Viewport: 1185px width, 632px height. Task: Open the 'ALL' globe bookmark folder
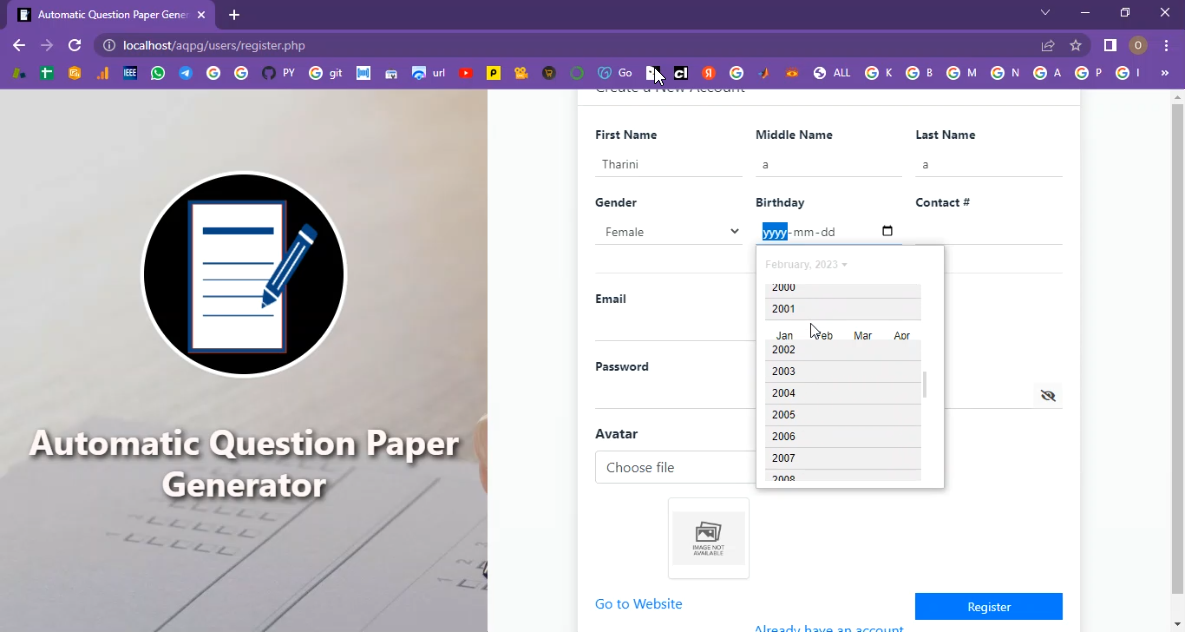coord(832,73)
